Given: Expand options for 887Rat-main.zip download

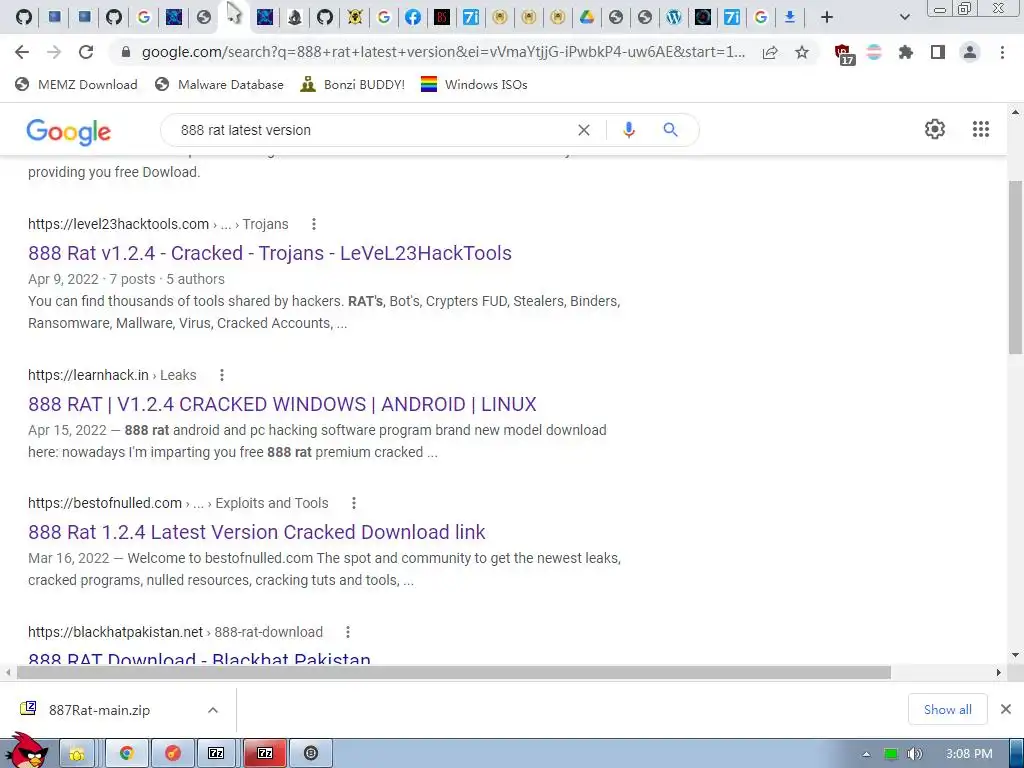Looking at the screenshot, I should (x=213, y=710).
